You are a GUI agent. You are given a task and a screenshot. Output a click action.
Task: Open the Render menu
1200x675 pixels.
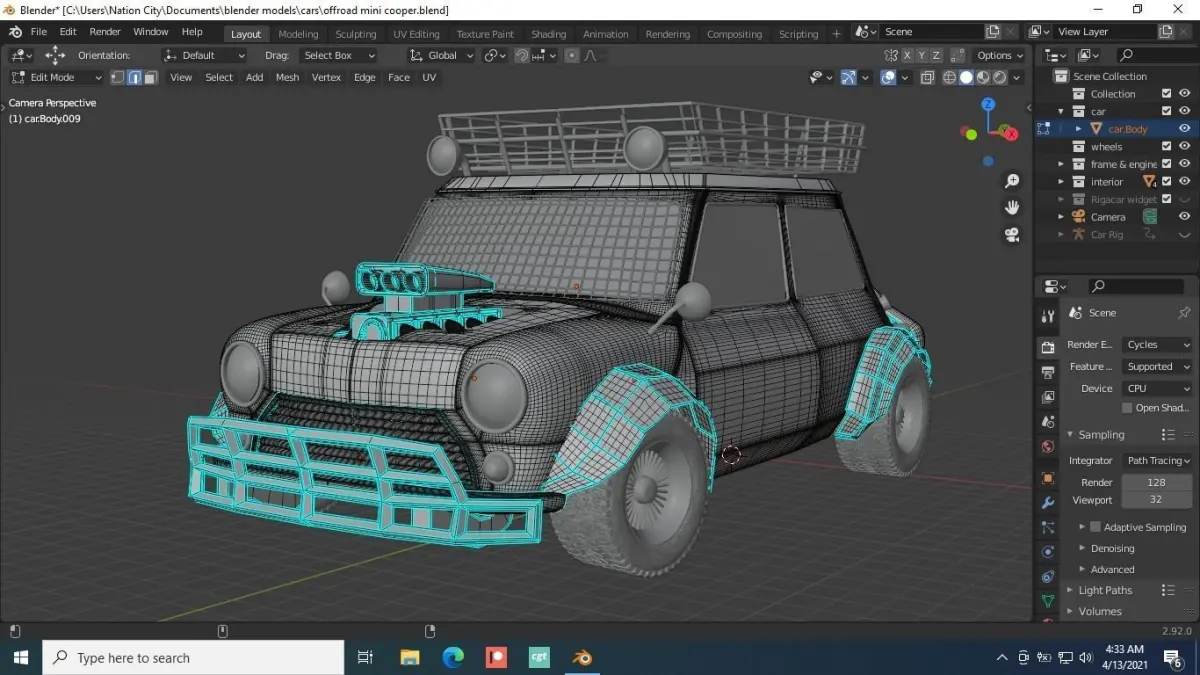[105, 32]
